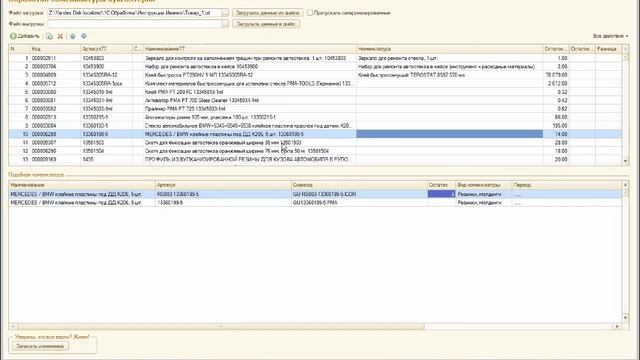640x360 pixels.
Task: Open file chooser for Файл загрузки
Action: 225,13
